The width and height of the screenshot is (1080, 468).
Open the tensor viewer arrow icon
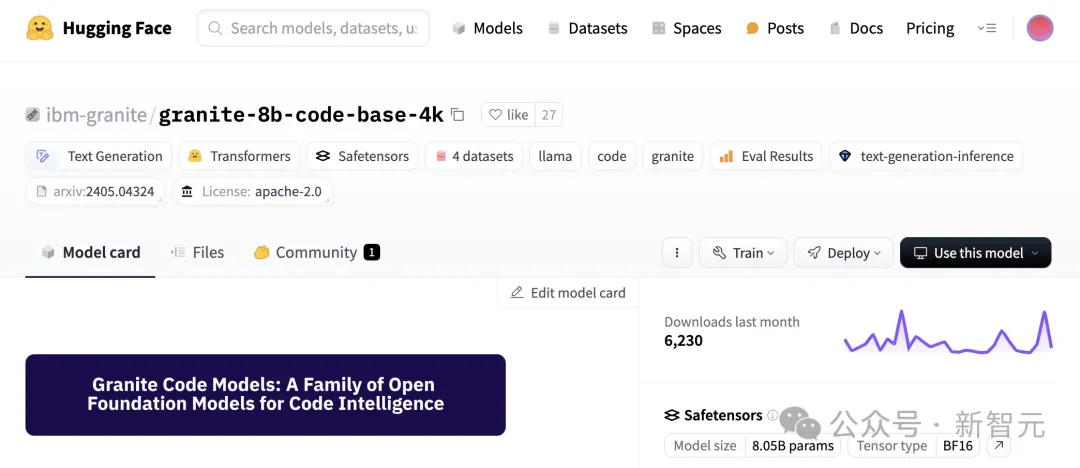[998, 446]
